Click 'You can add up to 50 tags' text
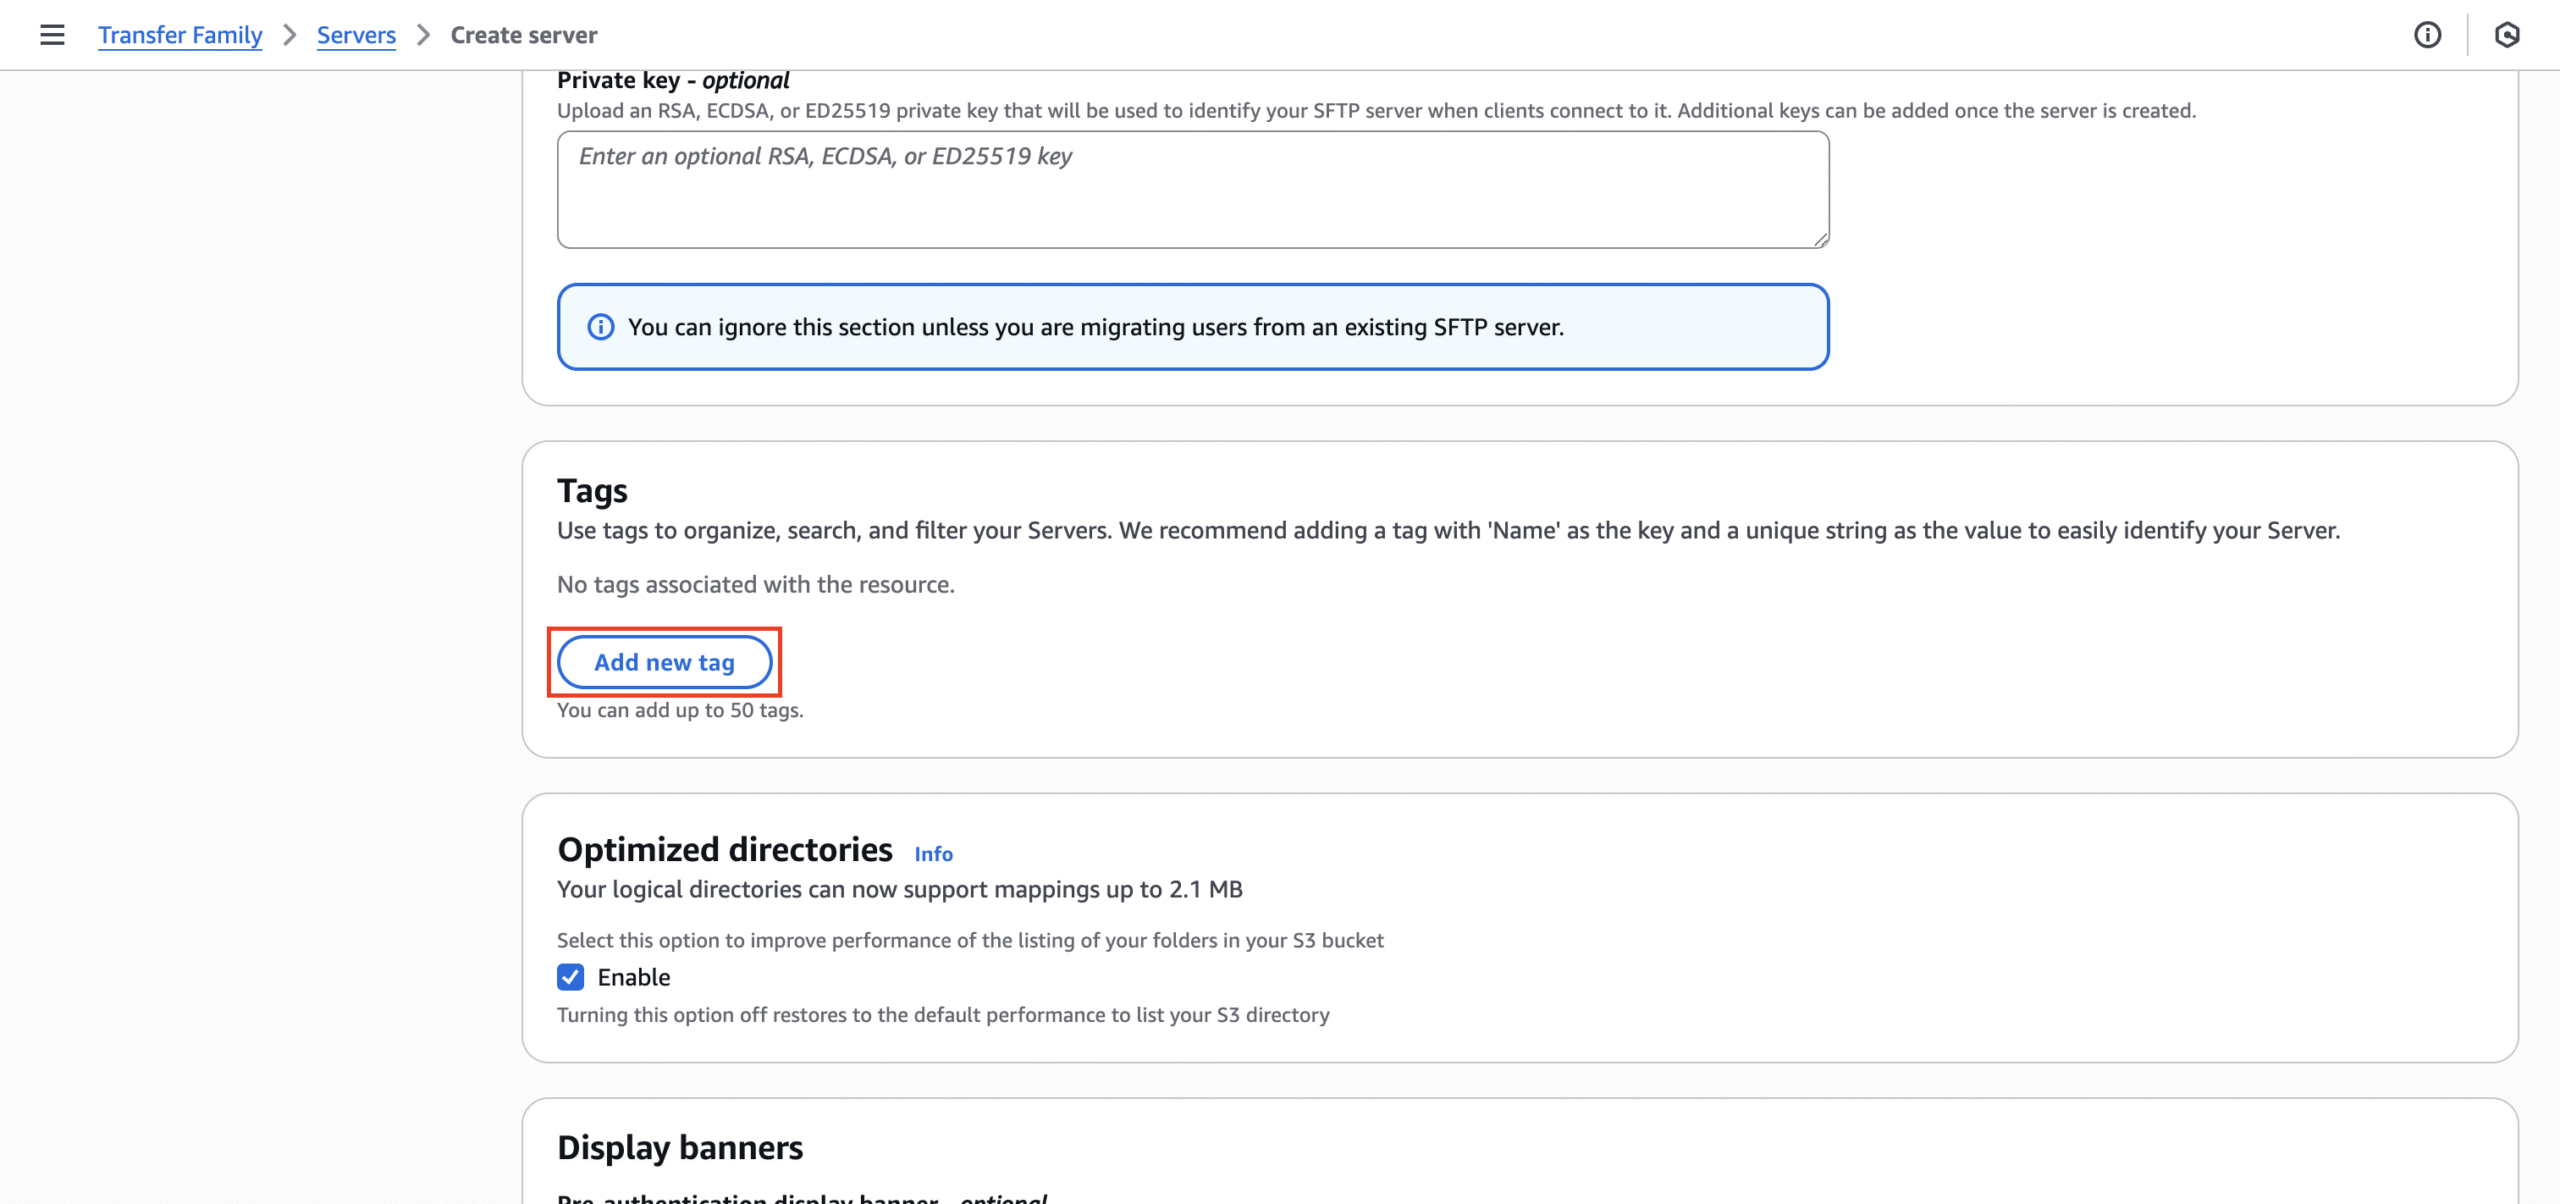 [680, 710]
